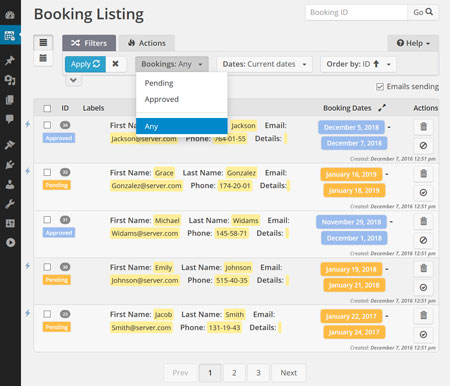Switch to the Filters tab
This screenshot has width=450, height=386.
point(89,43)
